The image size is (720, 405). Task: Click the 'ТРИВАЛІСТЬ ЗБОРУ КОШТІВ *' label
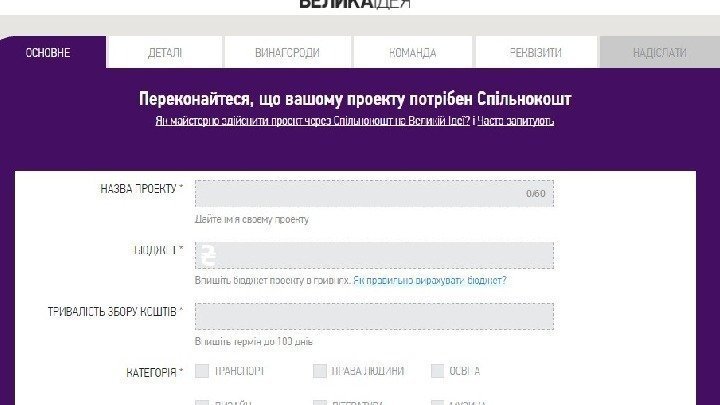115,312
